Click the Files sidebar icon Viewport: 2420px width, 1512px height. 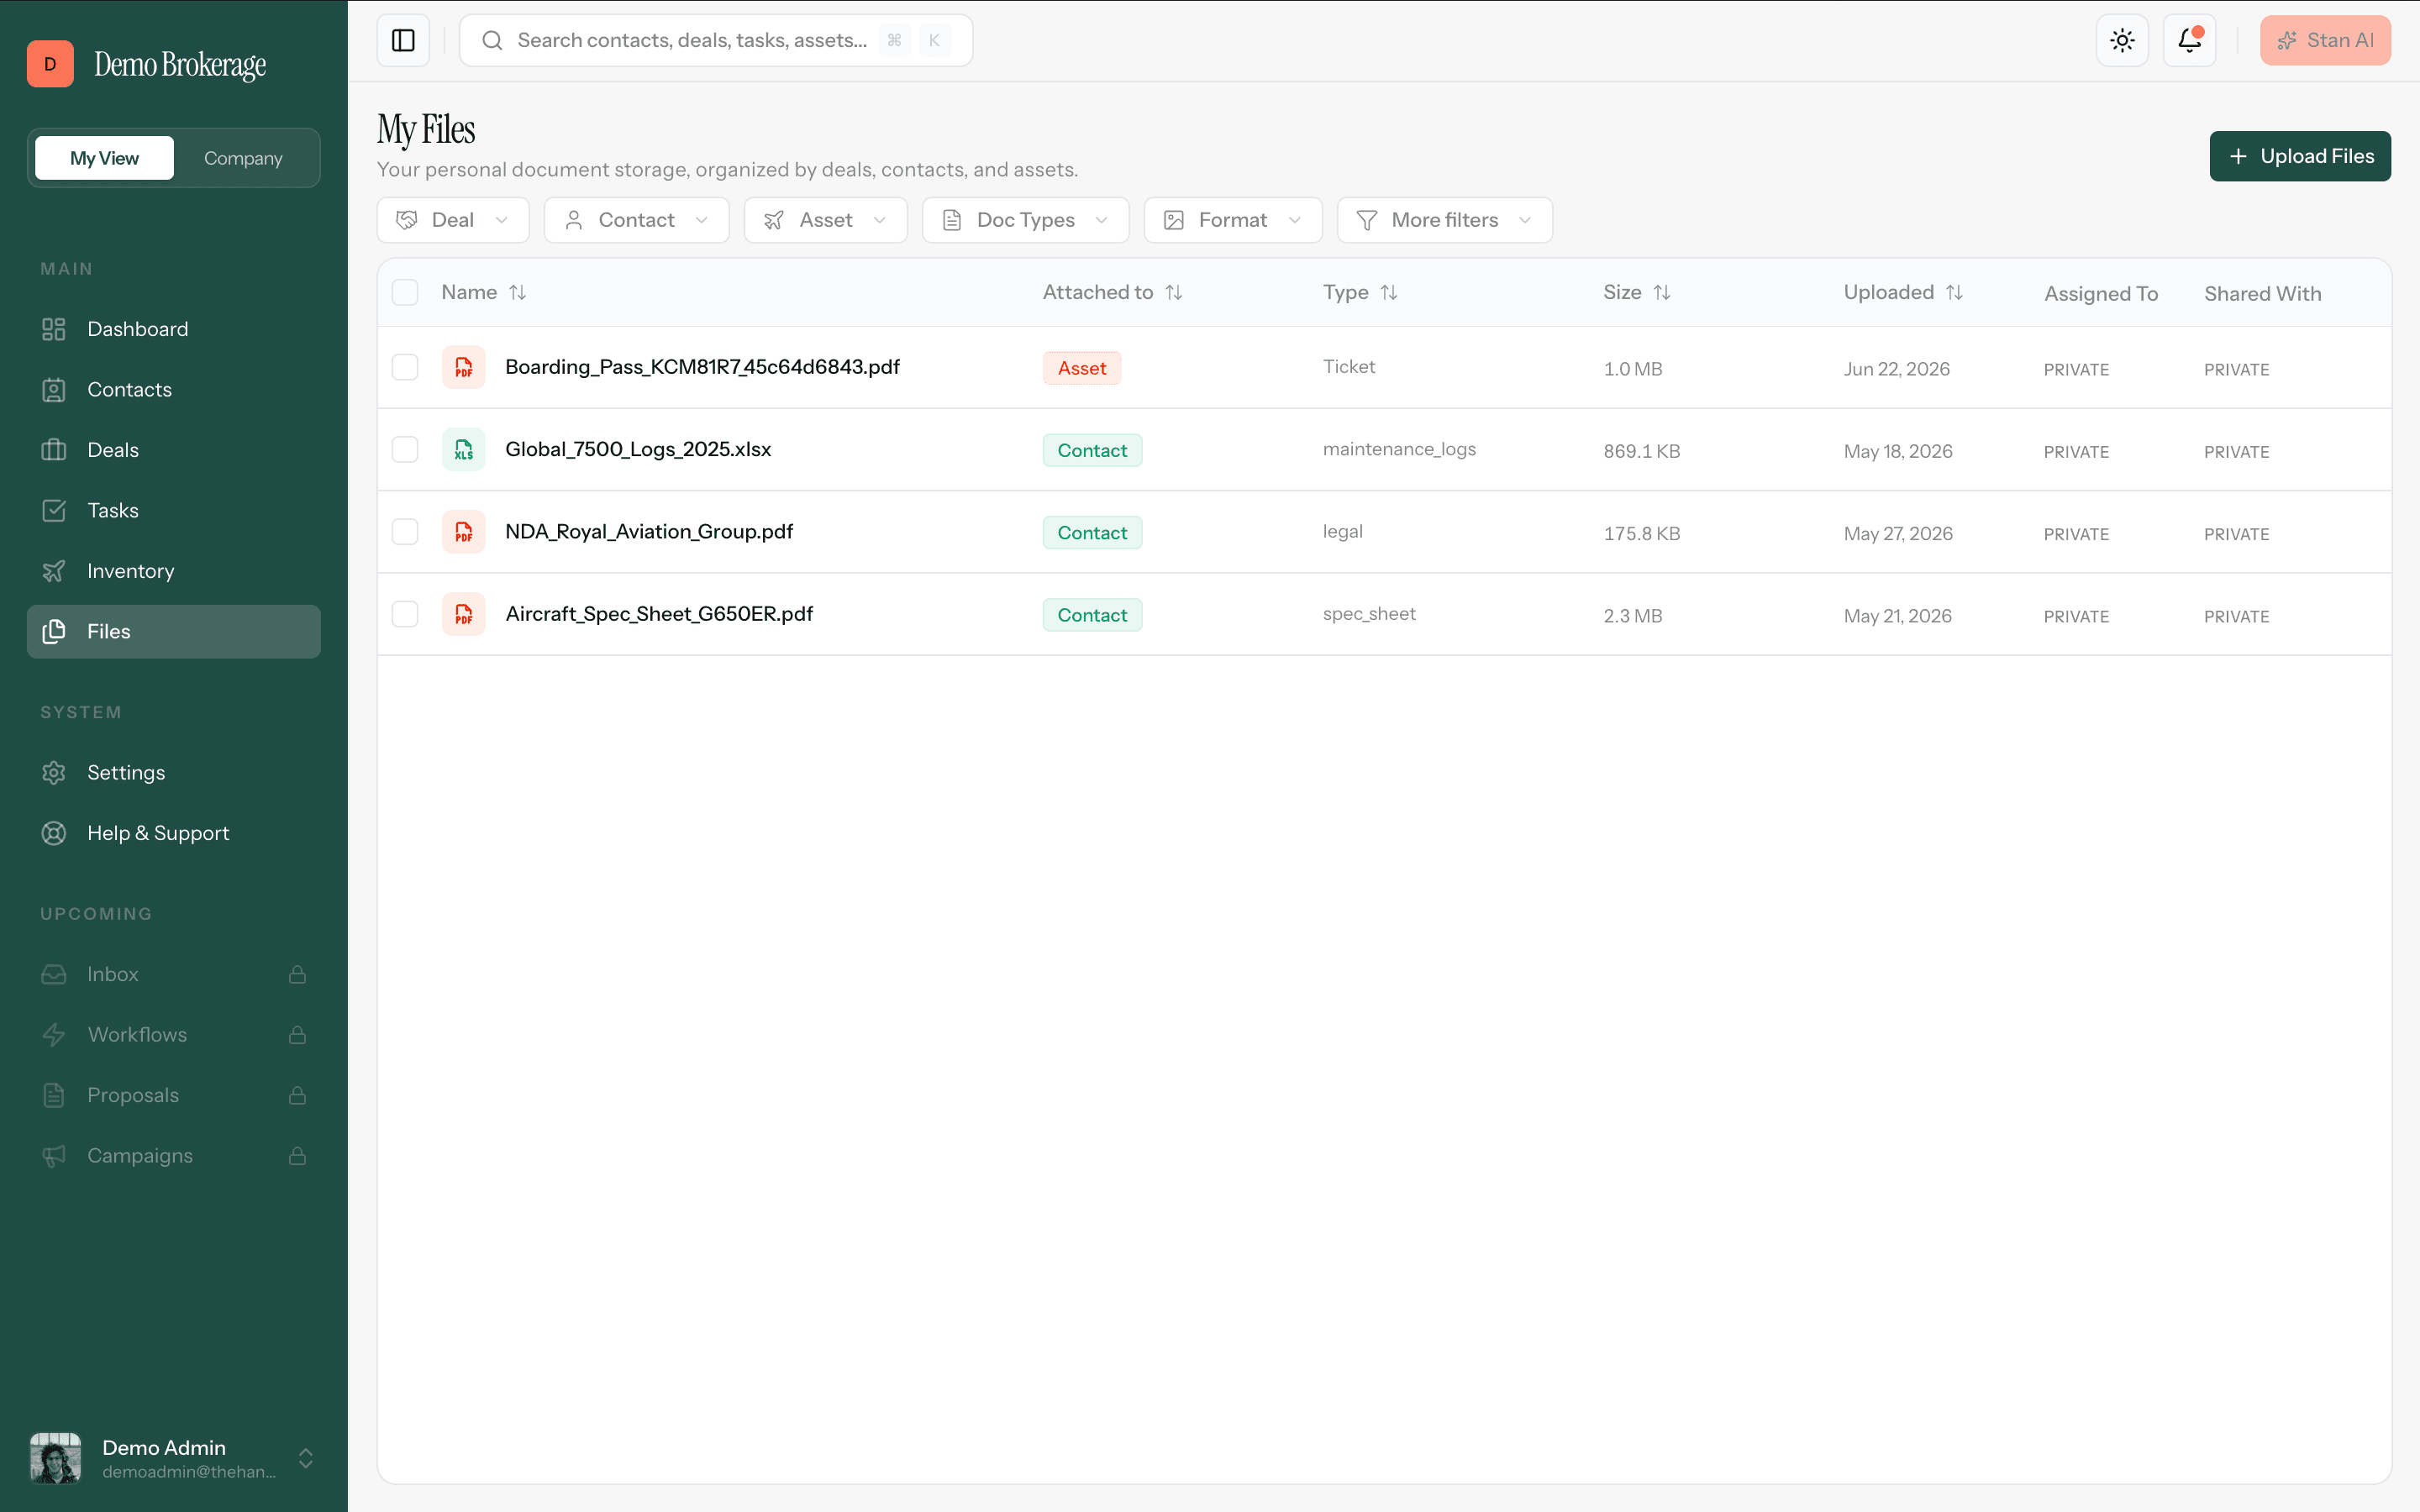(x=54, y=632)
